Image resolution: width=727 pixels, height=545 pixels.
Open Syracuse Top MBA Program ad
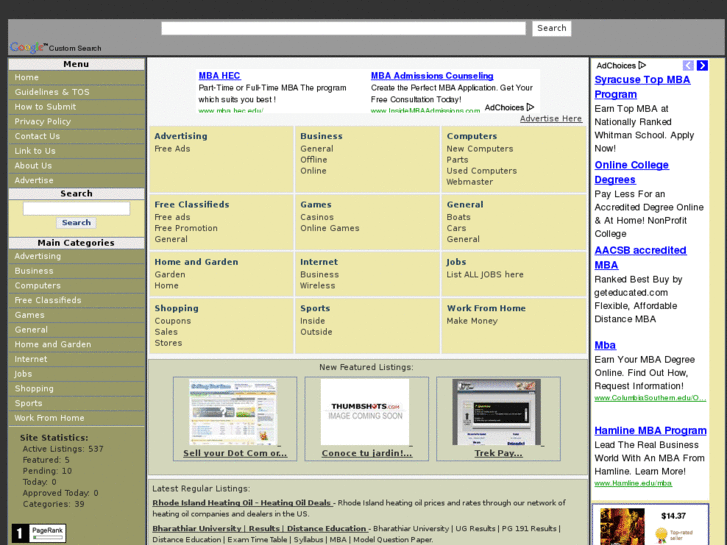coord(642,87)
